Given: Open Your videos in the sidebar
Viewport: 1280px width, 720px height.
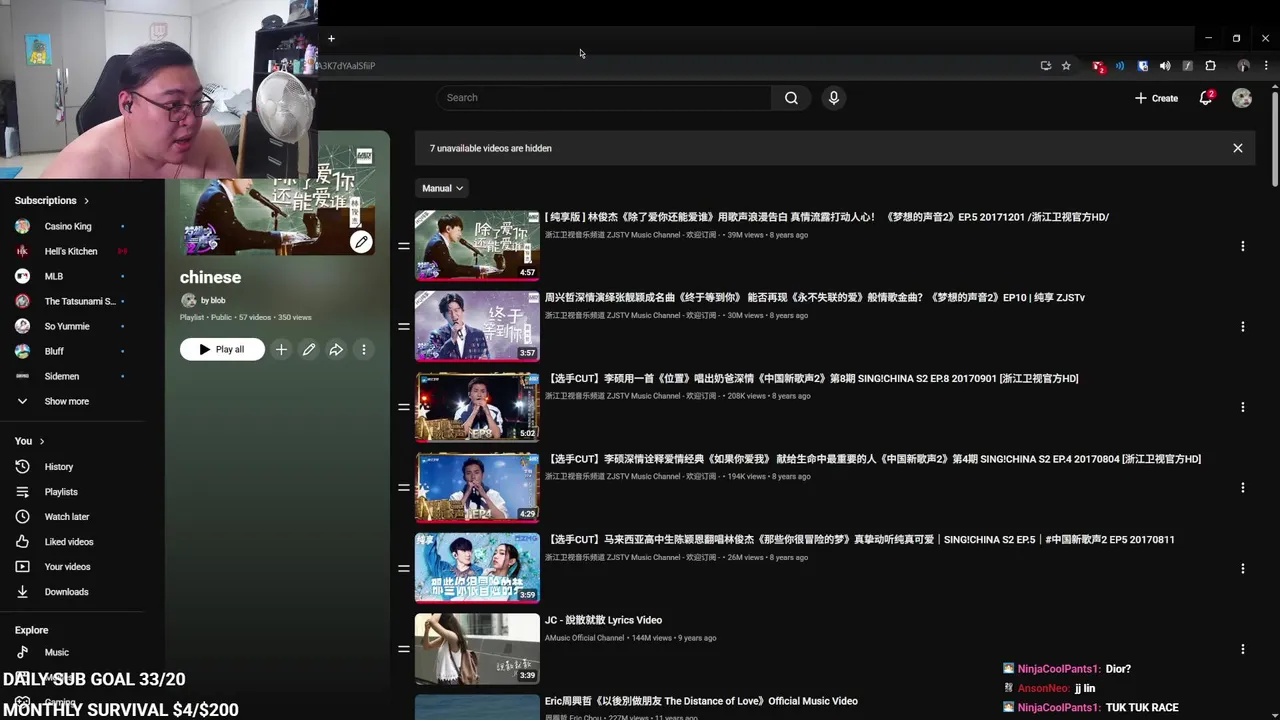Looking at the screenshot, I should [67, 567].
